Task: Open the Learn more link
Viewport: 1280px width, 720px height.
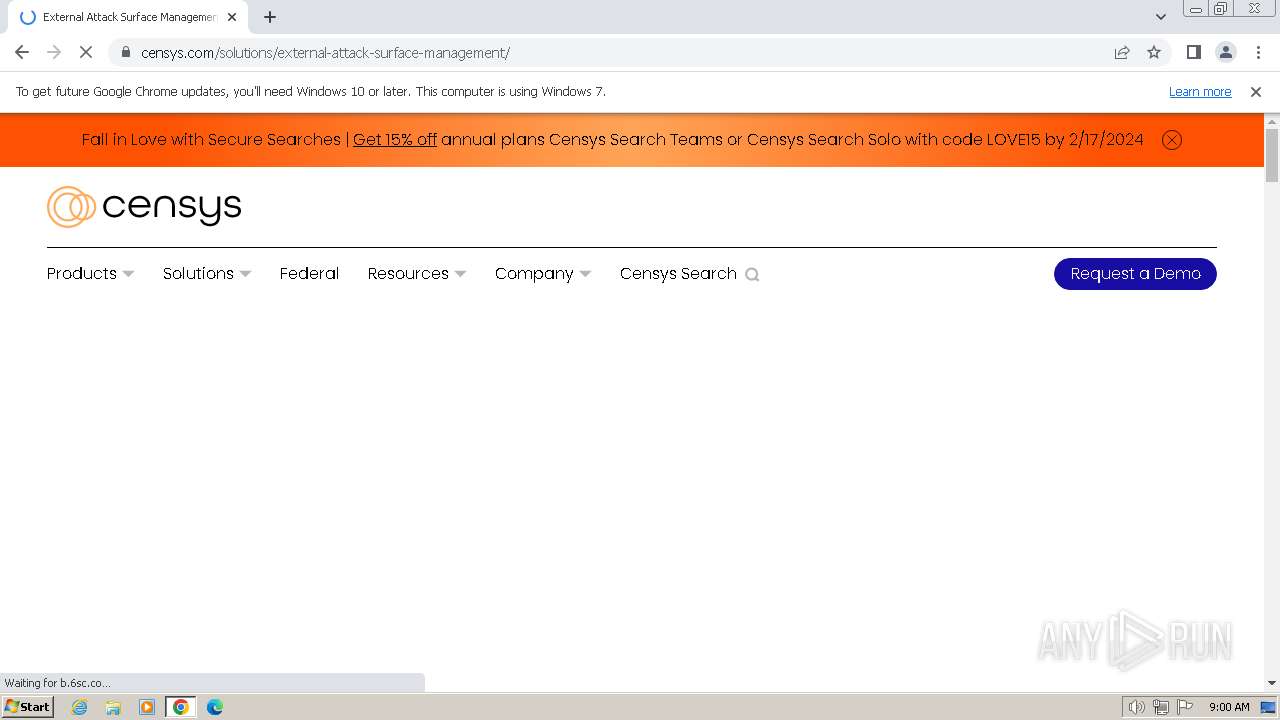Action: pyautogui.click(x=1200, y=91)
